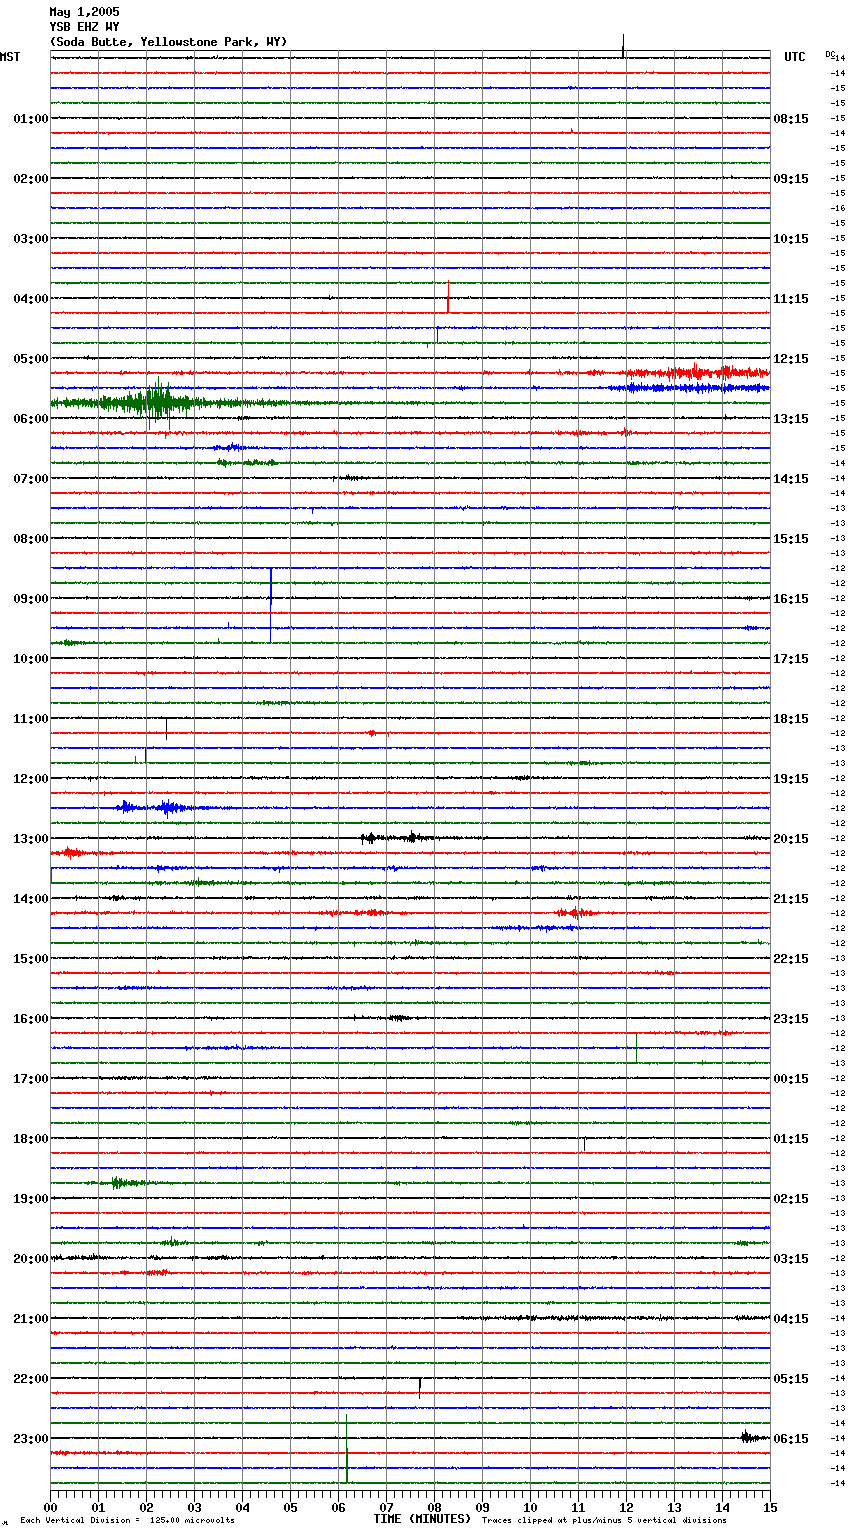Click the "11:00" MST hour label
Viewport: 850px width, 1534px height.
point(31,719)
